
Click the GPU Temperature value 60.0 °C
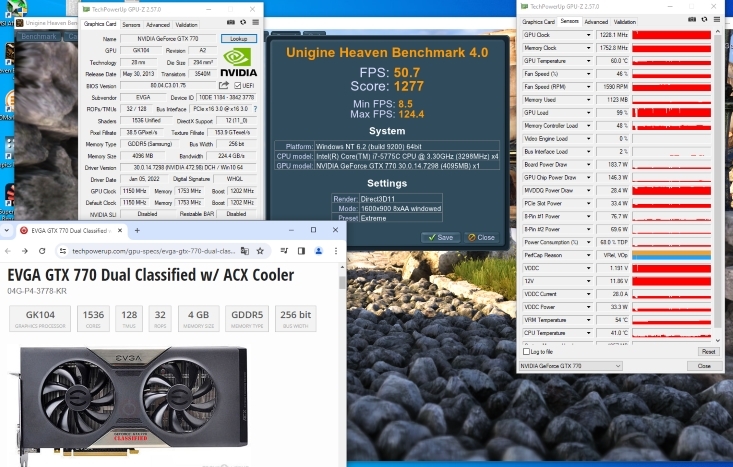tap(612, 61)
